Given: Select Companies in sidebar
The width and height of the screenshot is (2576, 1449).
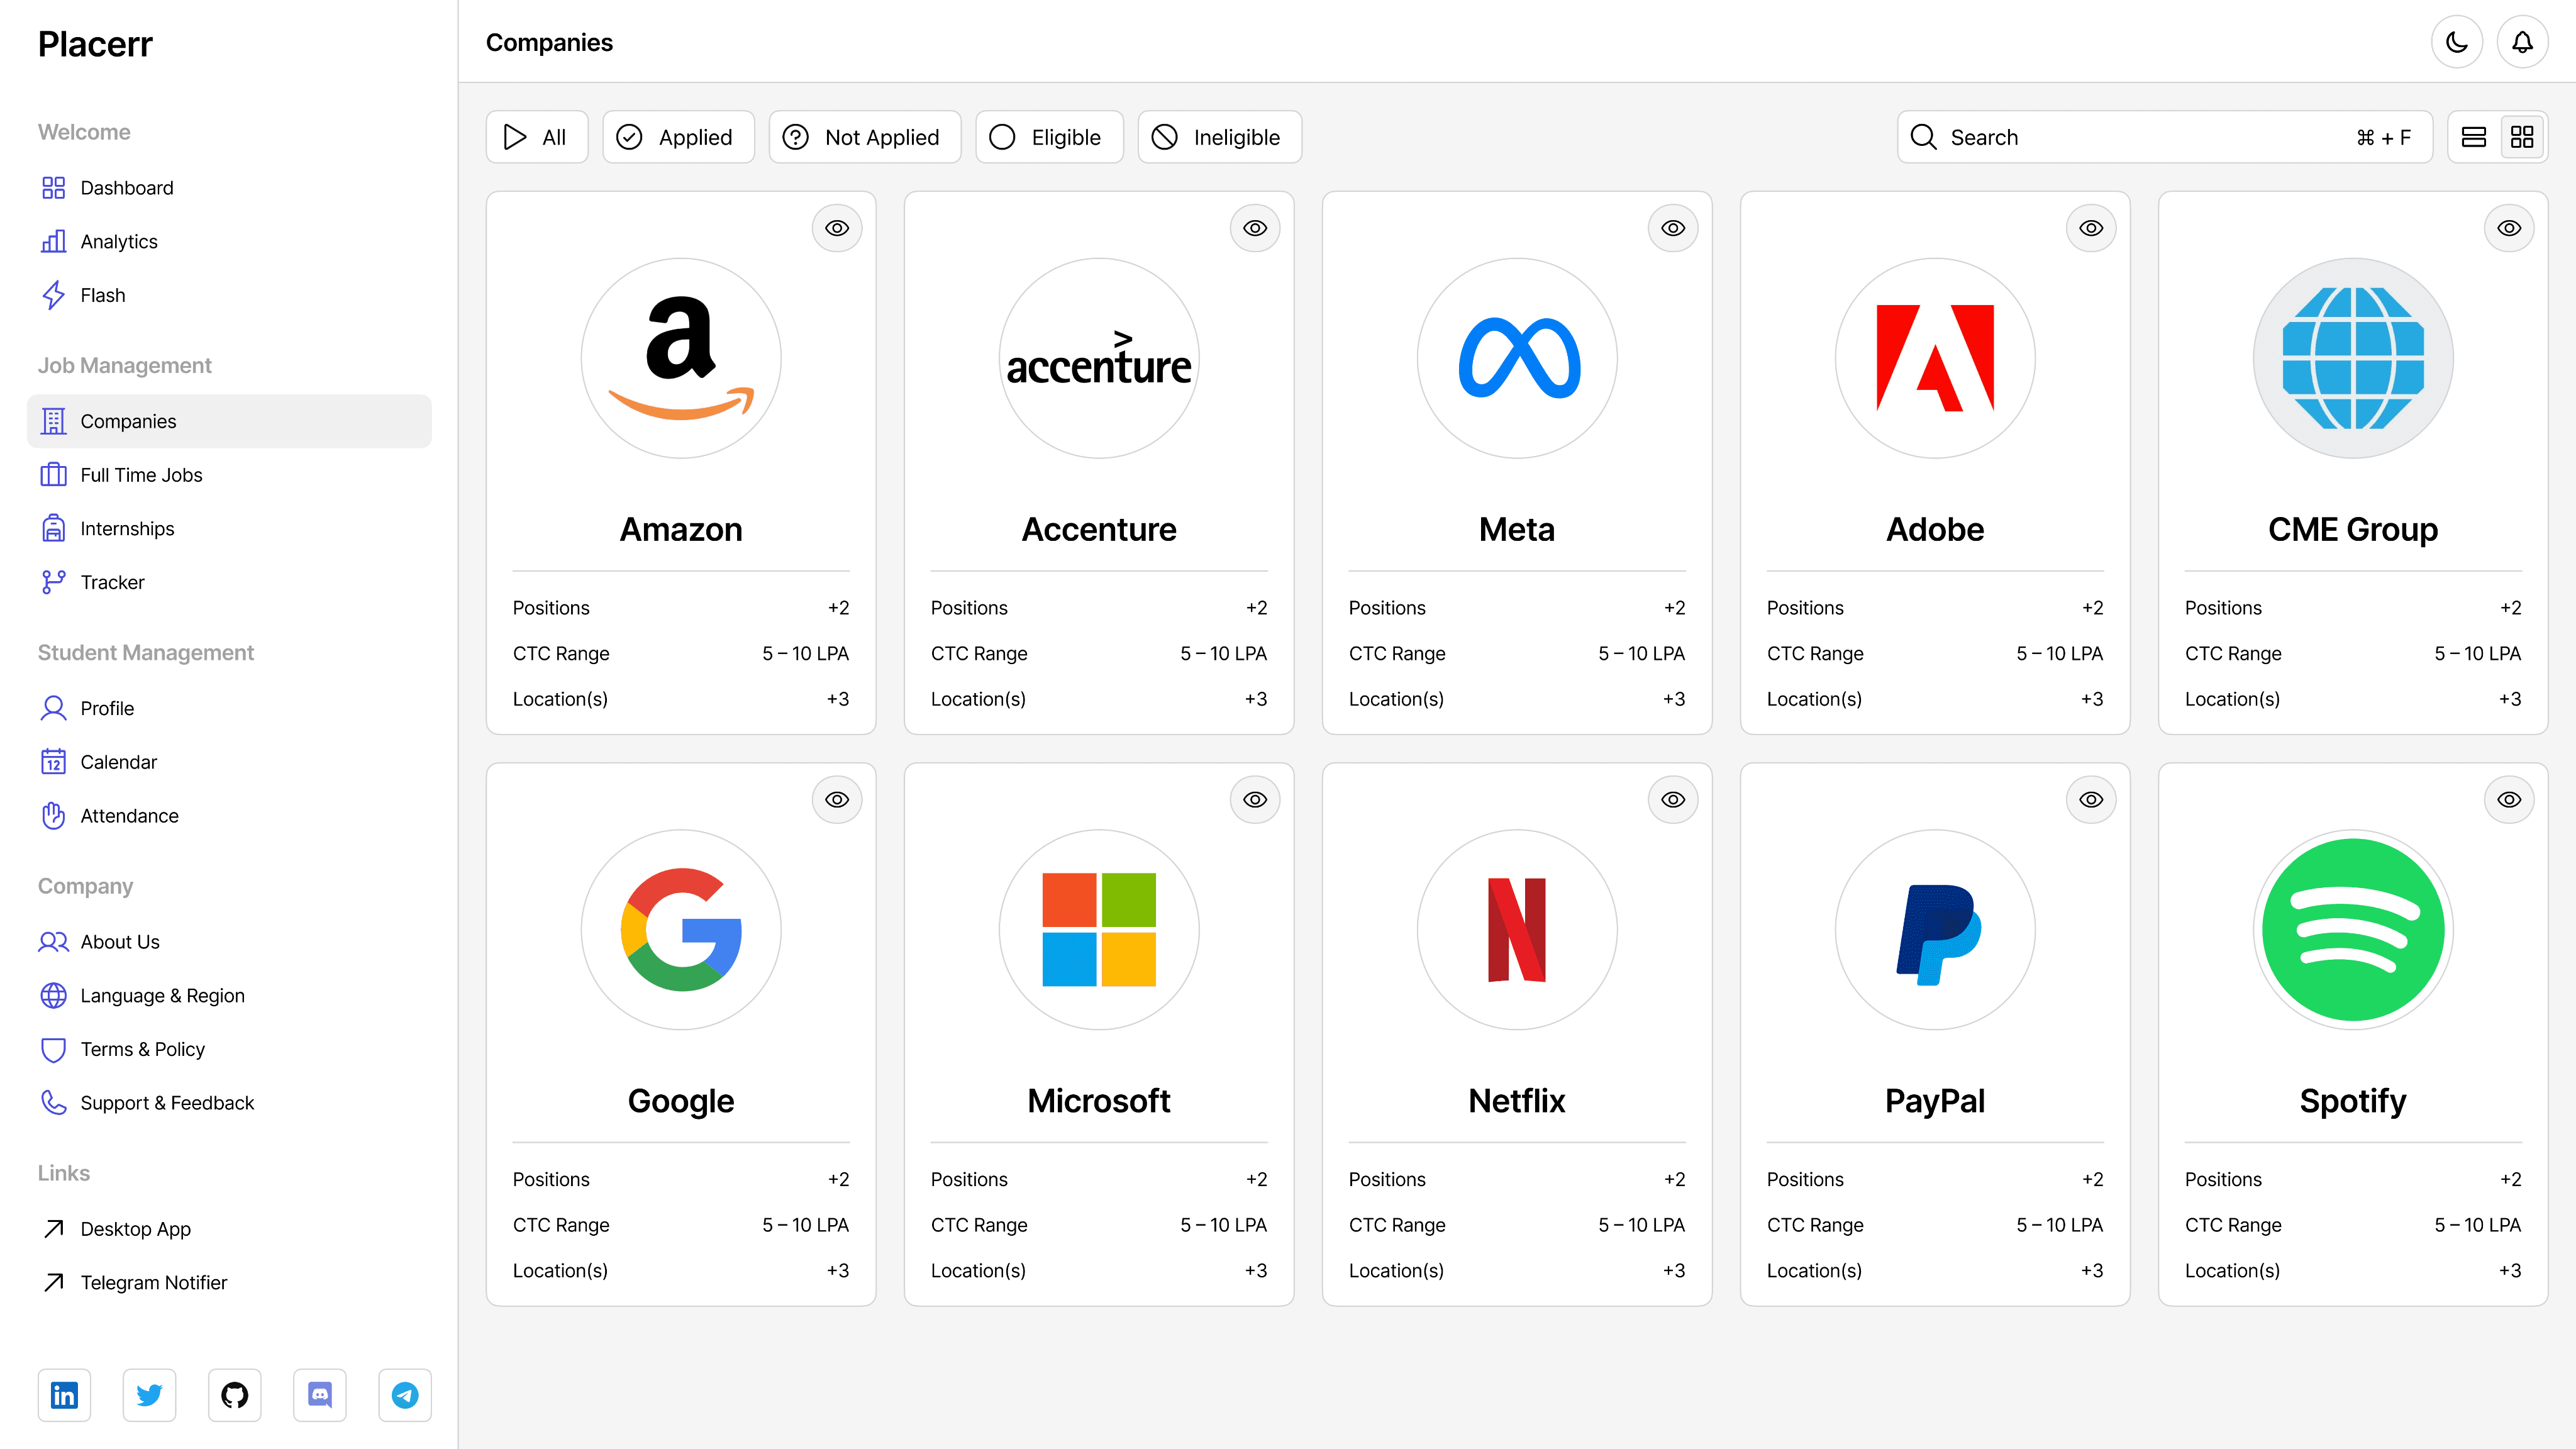Looking at the screenshot, I should coord(229,421).
